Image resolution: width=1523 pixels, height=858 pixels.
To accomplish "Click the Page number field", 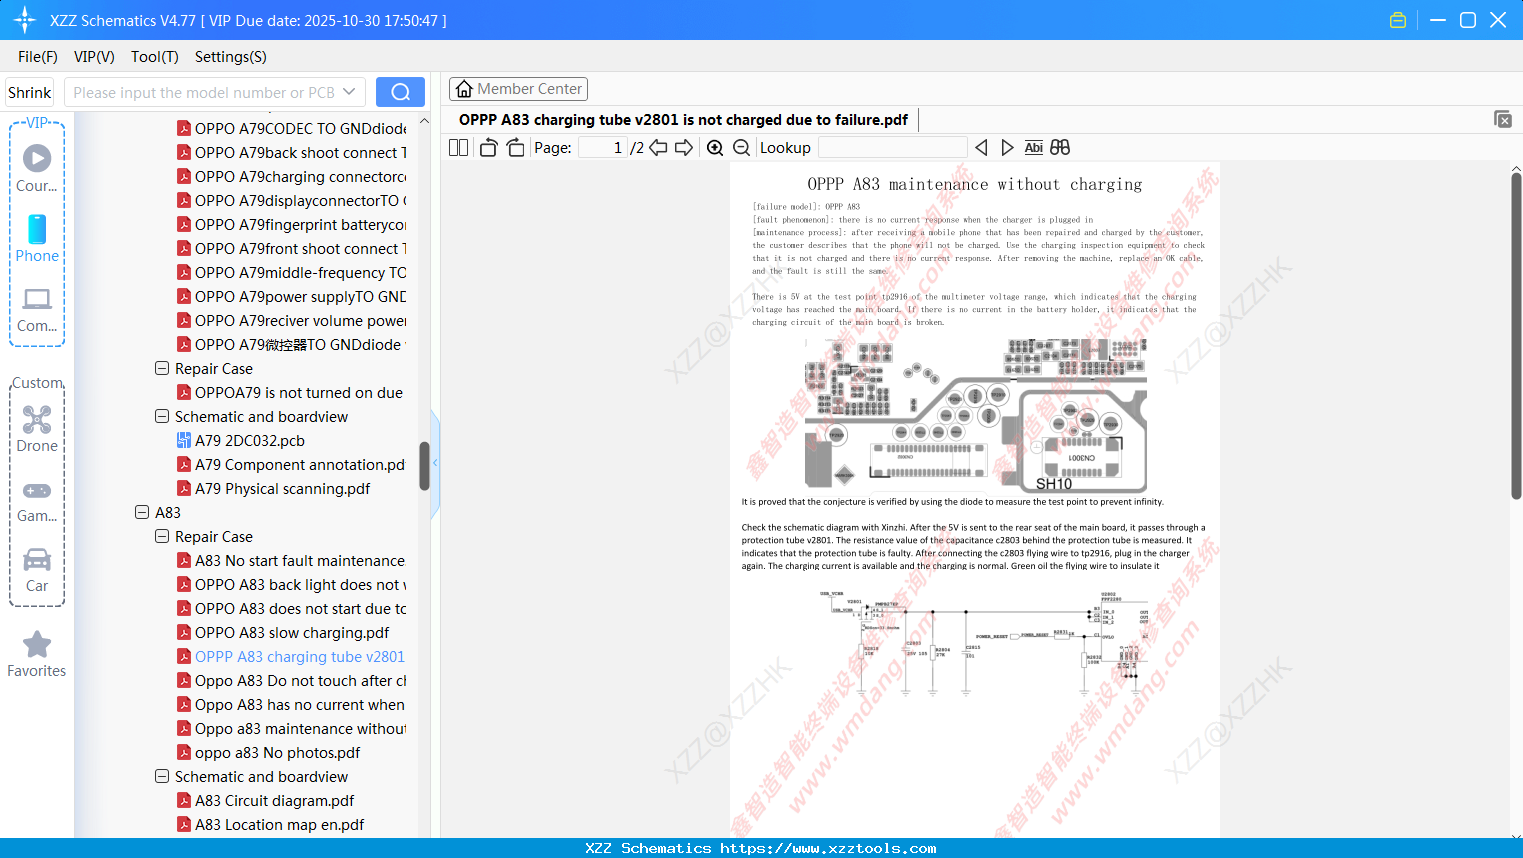I will pos(603,148).
